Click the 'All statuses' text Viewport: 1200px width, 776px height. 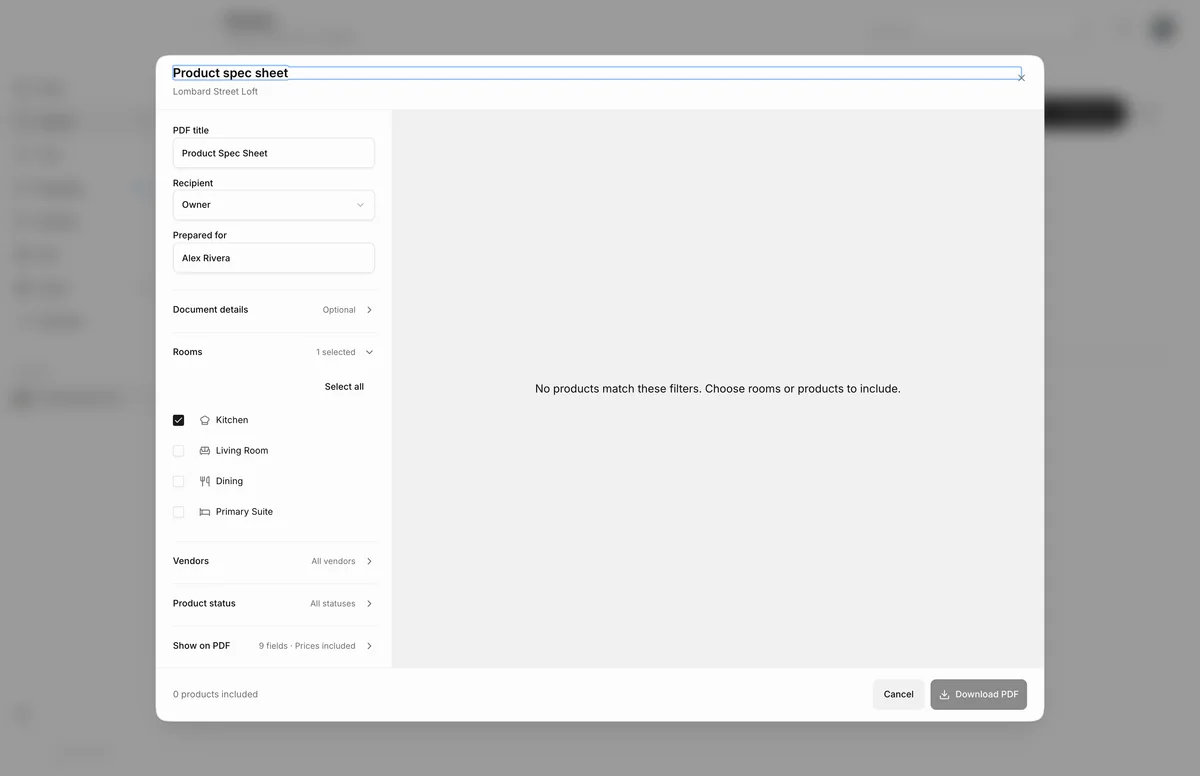(333, 604)
